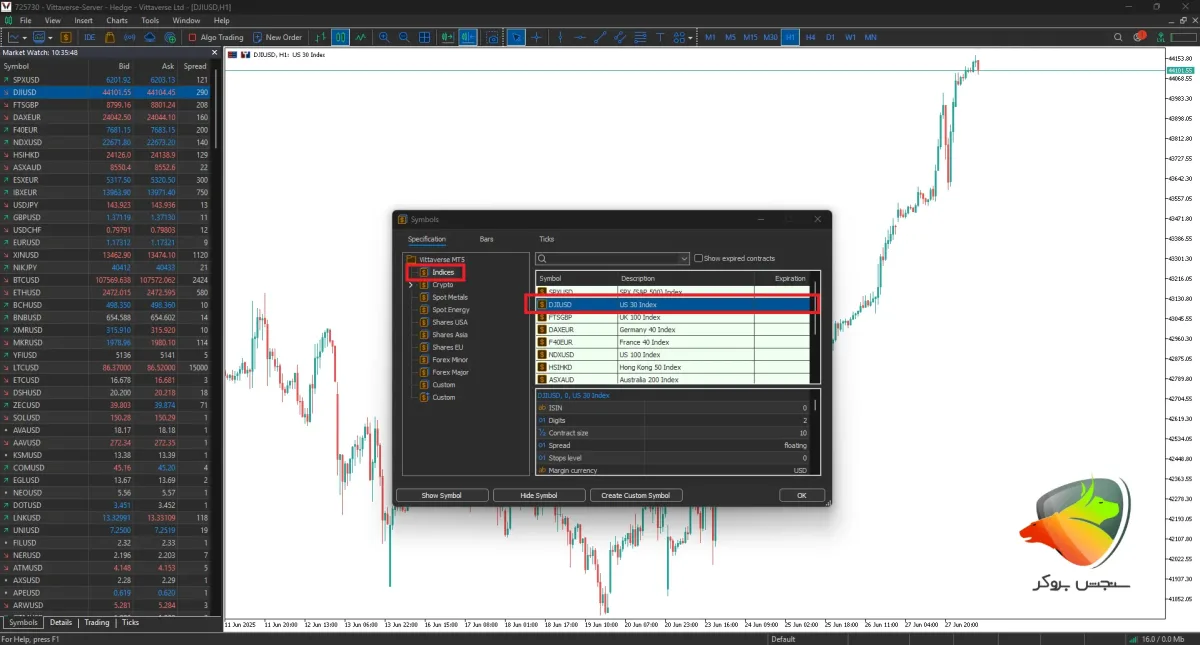
Task: Select Forex Major in symbol tree
Action: (450, 372)
